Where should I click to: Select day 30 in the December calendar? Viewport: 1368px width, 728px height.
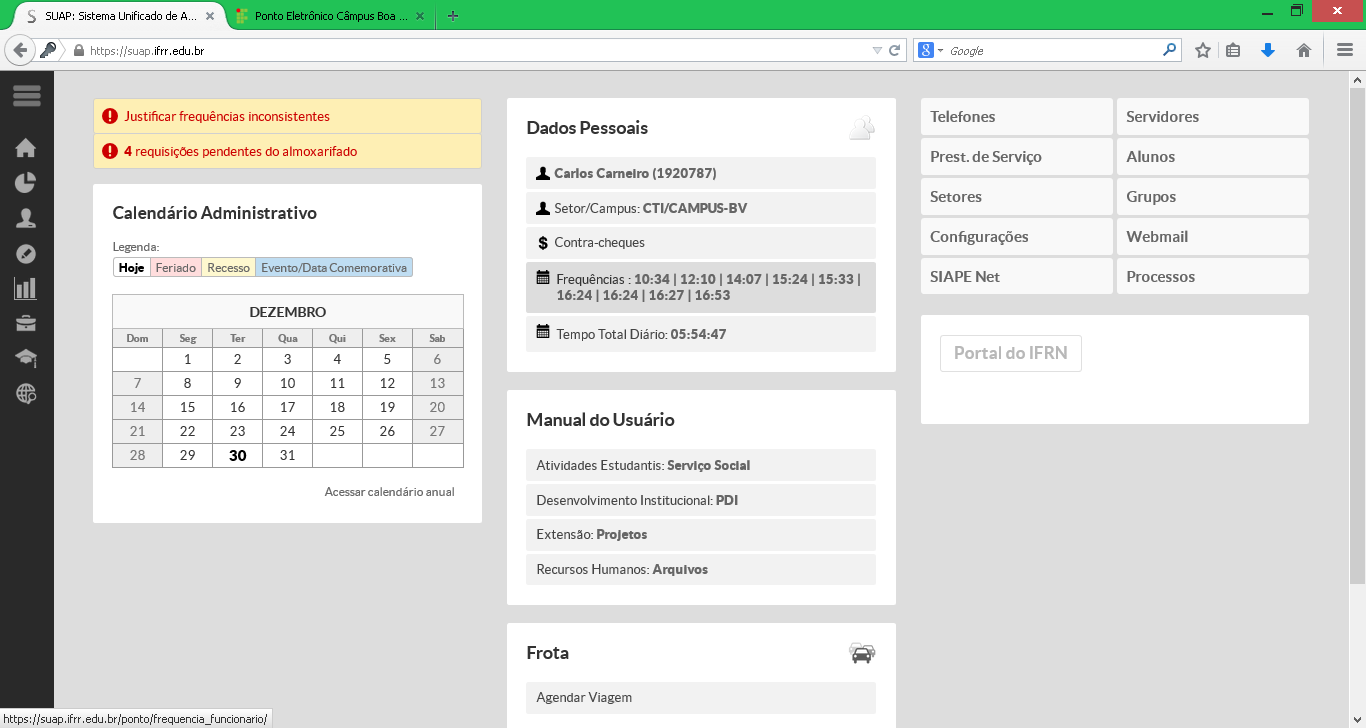click(x=237, y=456)
